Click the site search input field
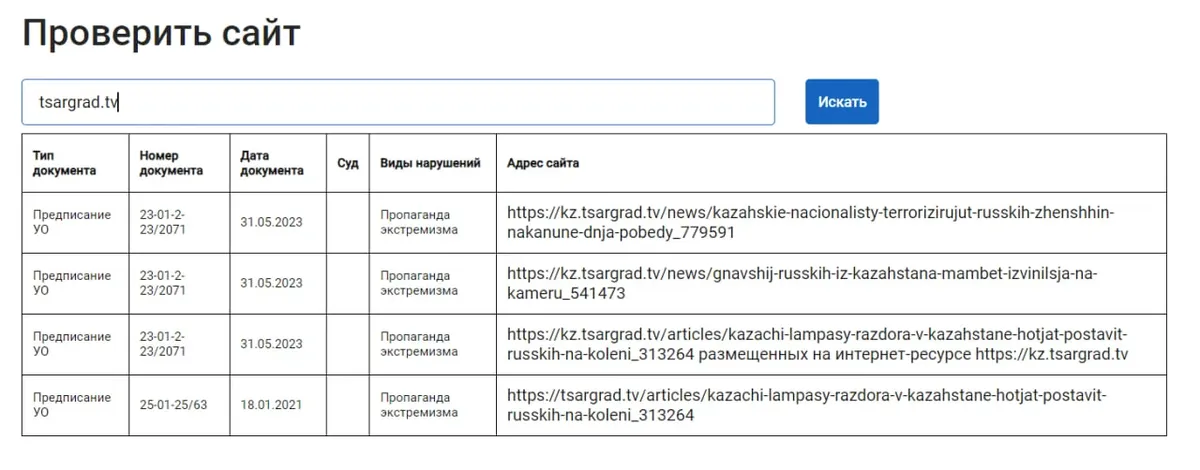The width and height of the screenshot is (1200, 470). click(x=398, y=102)
